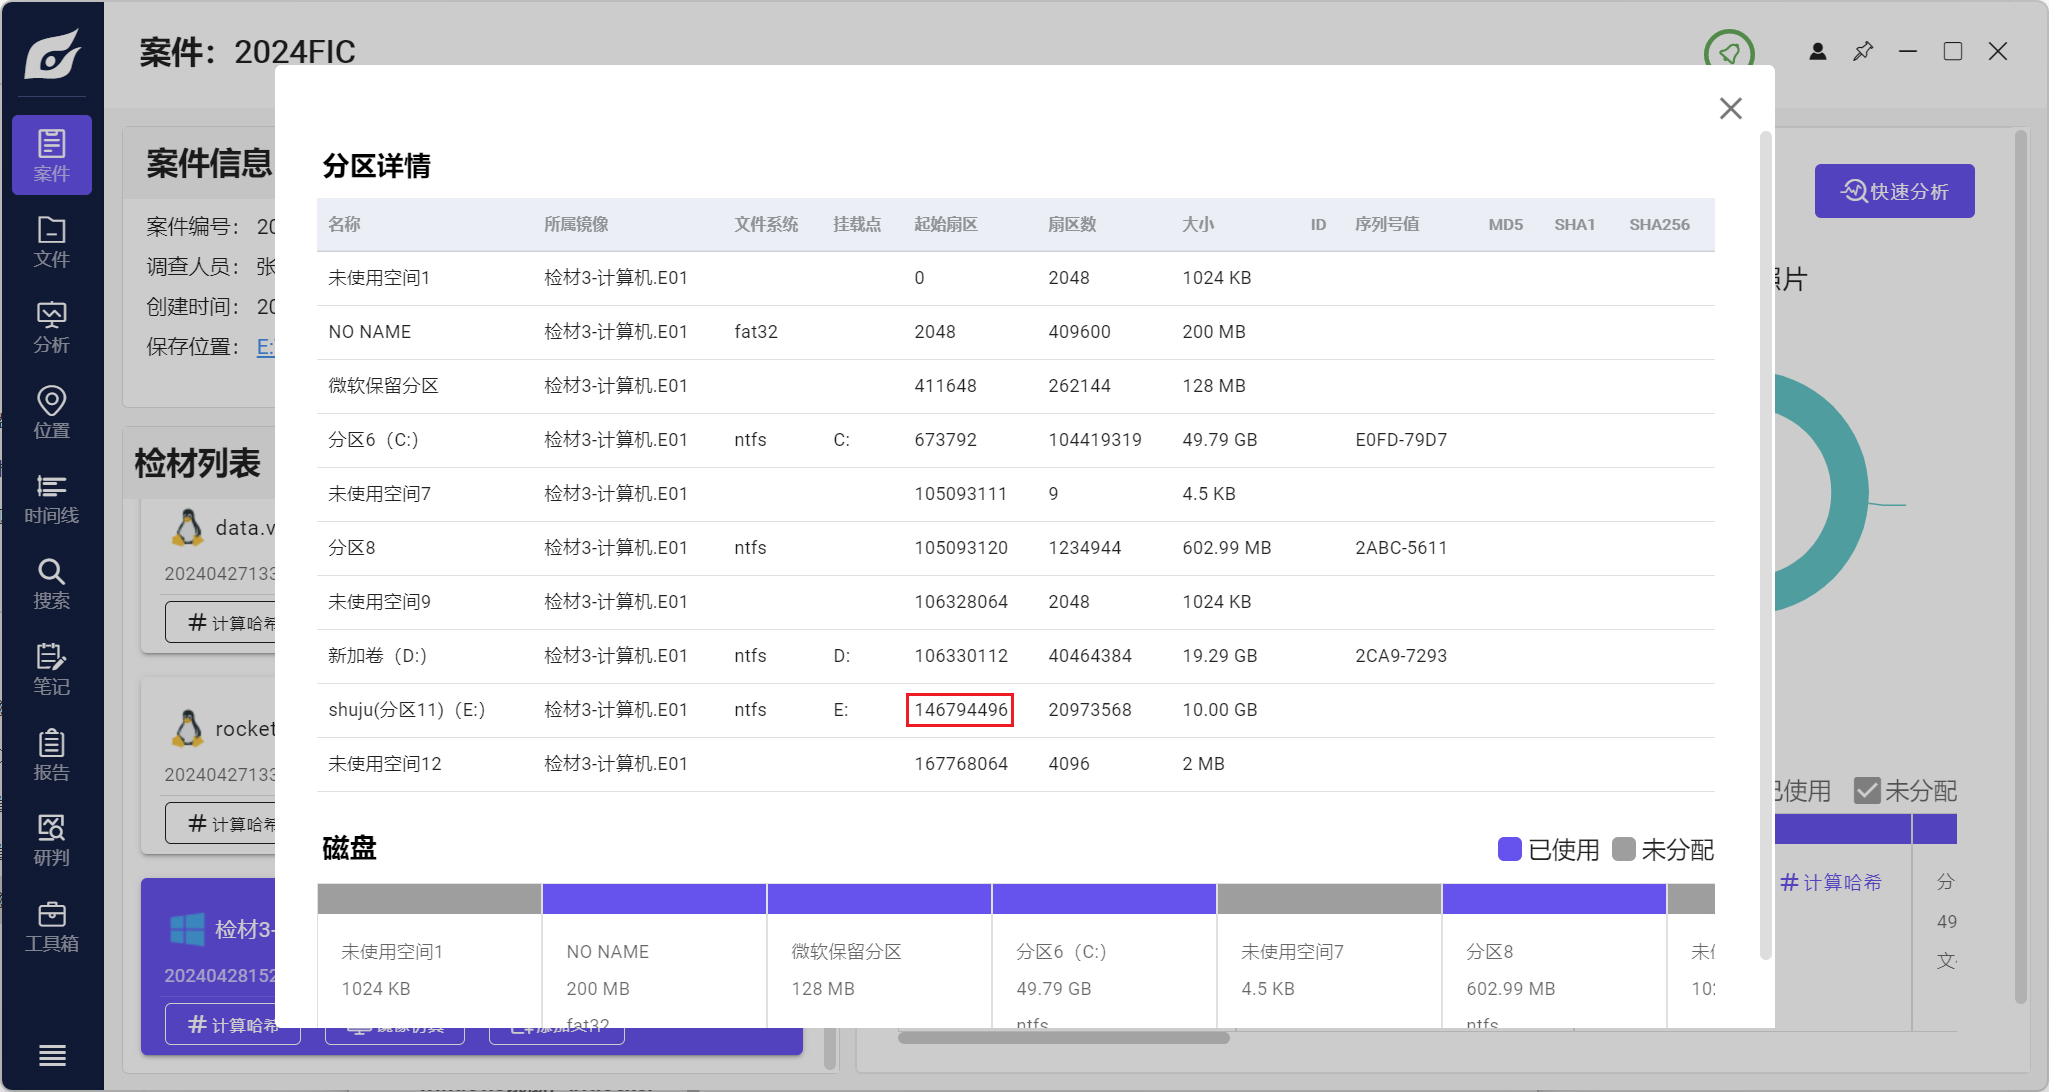Click the main window right scrollbar
This screenshot has height=1092, width=2049.
[2020, 565]
